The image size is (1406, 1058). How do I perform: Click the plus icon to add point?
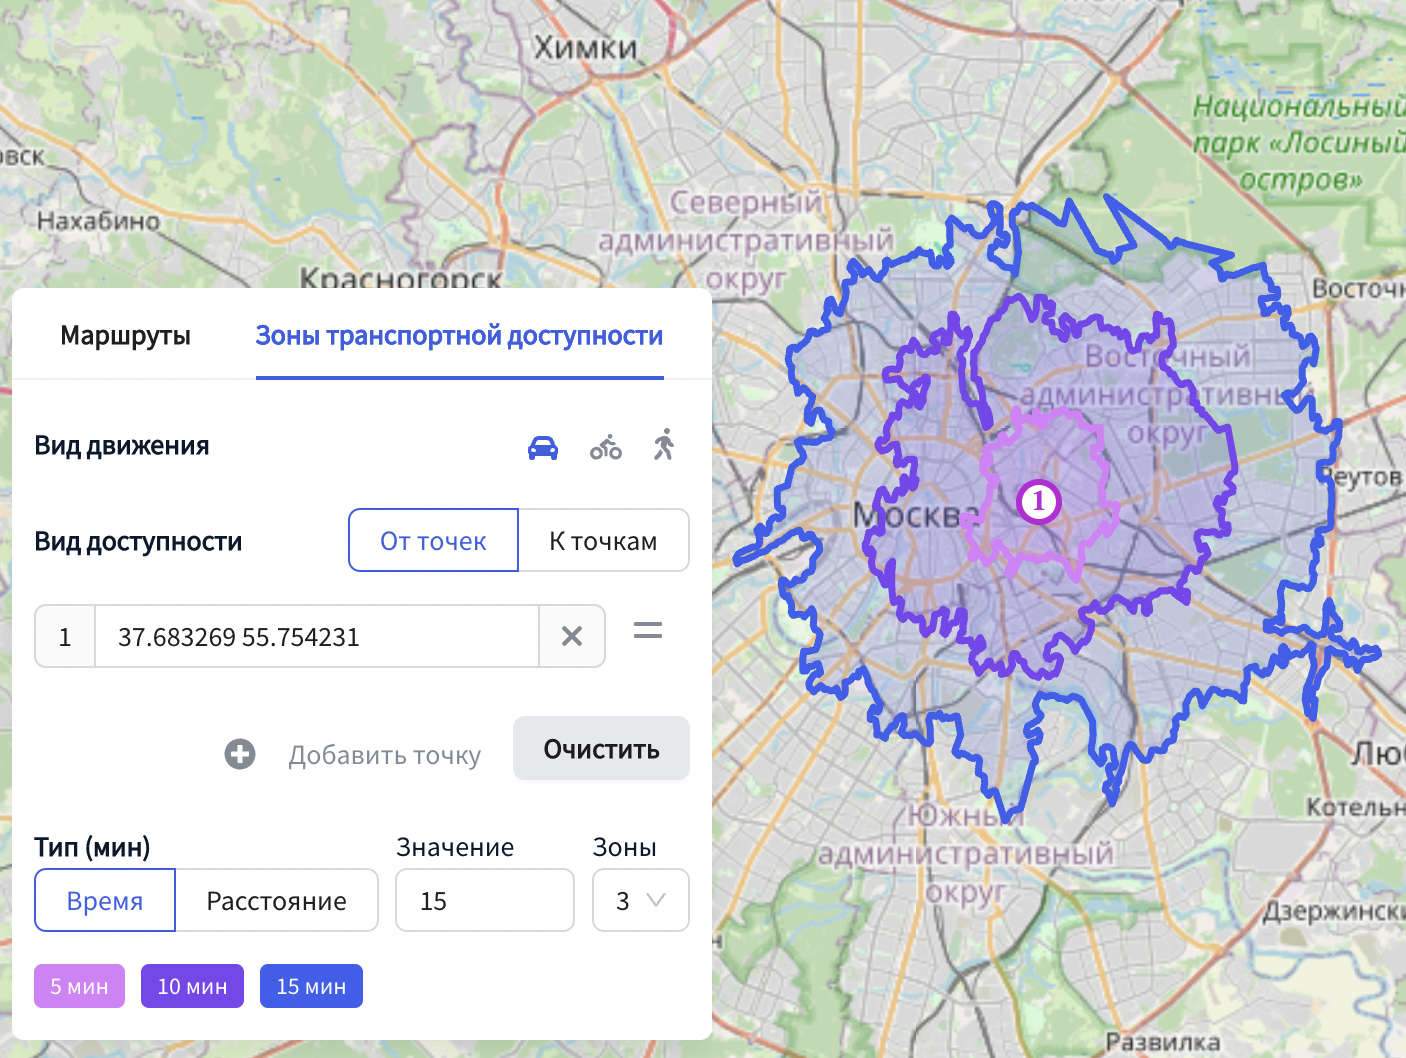(240, 754)
